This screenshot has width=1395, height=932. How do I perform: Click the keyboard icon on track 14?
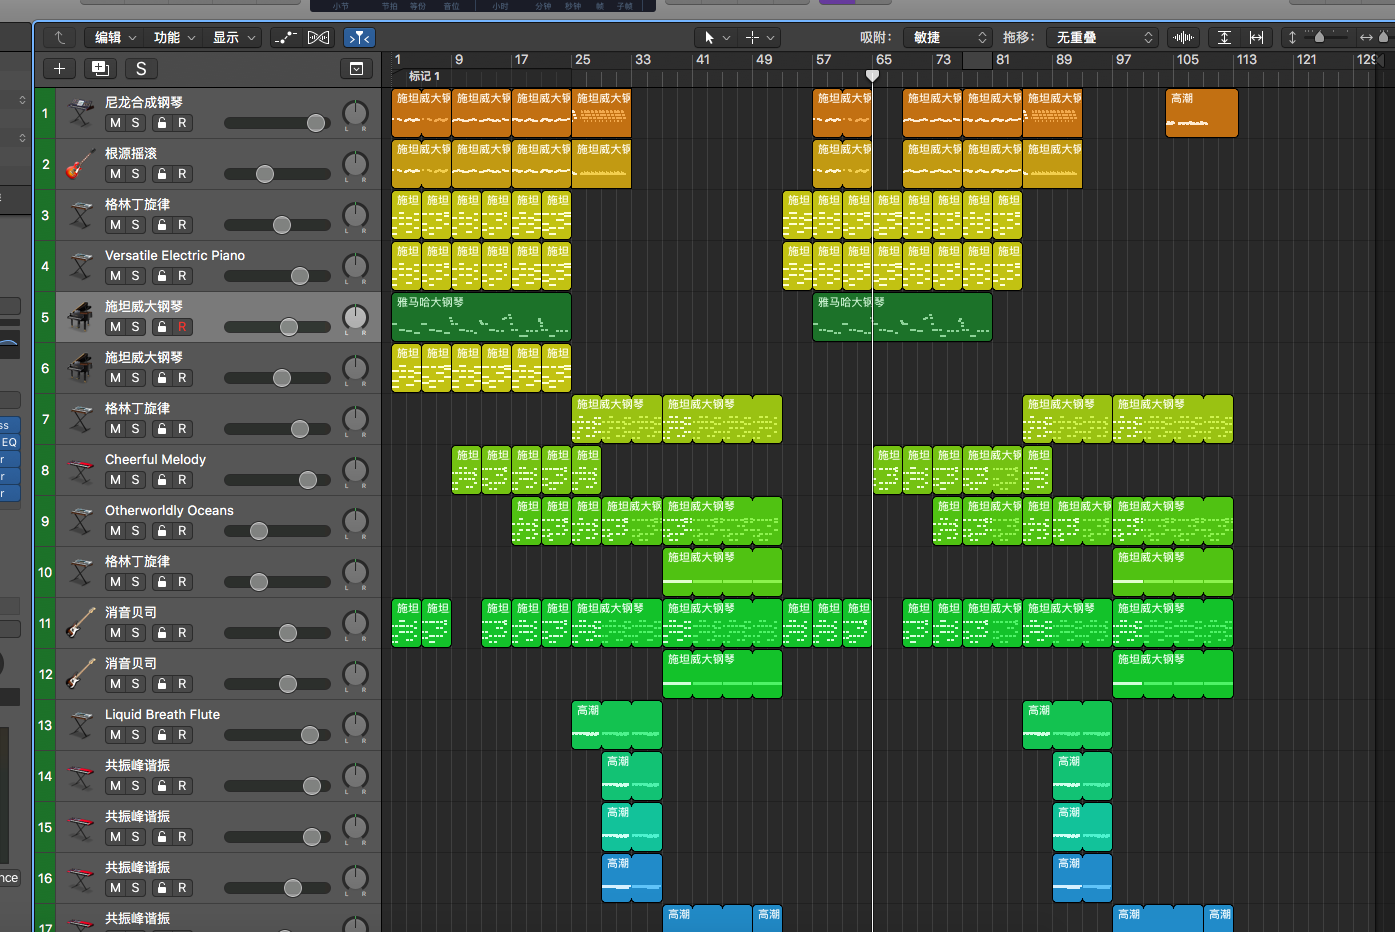pyautogui.click(x=80, y=775)
